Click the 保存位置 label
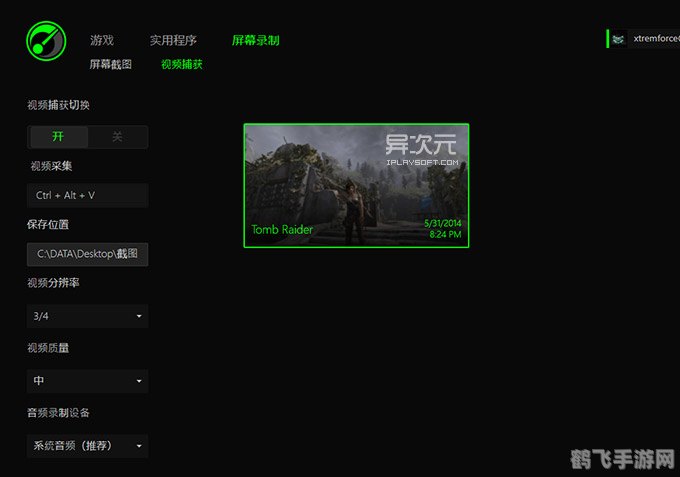This screenshot has height=477, width=680. click(x=48, y=224)
